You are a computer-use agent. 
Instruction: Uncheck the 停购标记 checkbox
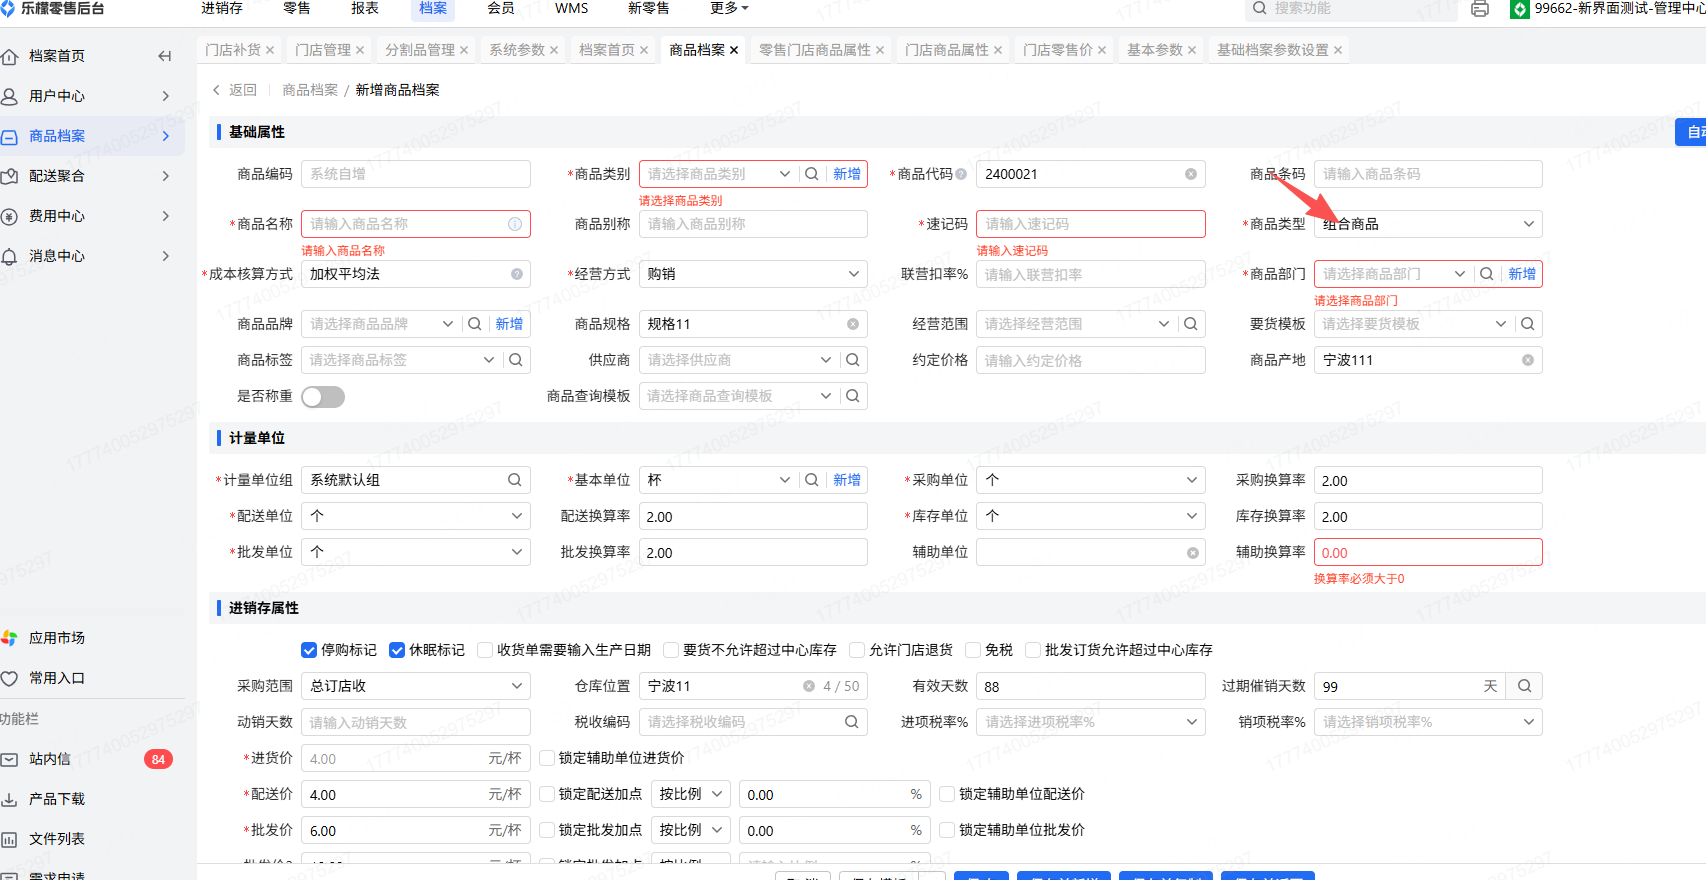[309, 650]
